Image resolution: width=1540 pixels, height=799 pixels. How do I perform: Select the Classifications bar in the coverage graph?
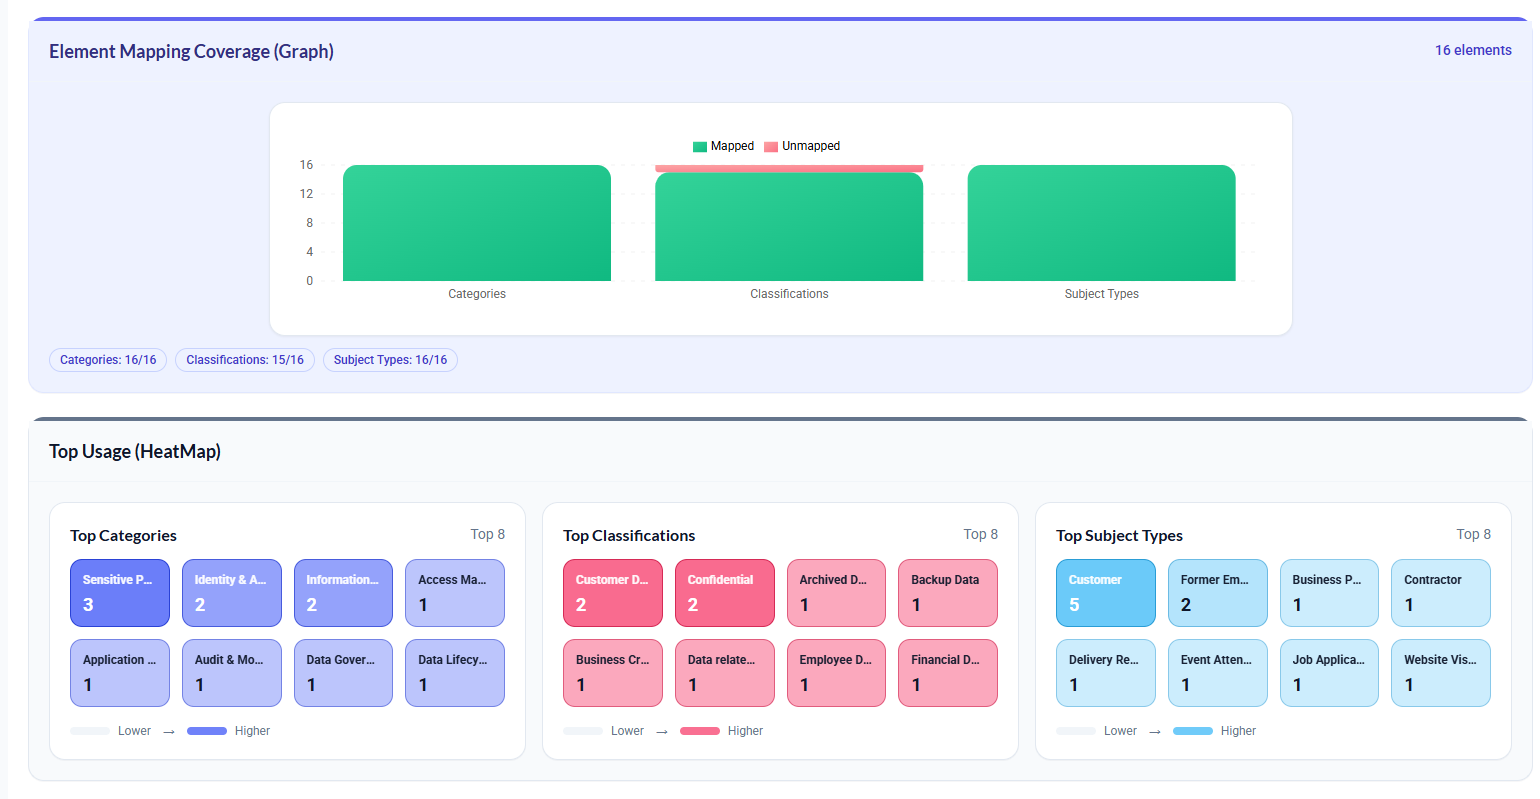tap(789, 223)
